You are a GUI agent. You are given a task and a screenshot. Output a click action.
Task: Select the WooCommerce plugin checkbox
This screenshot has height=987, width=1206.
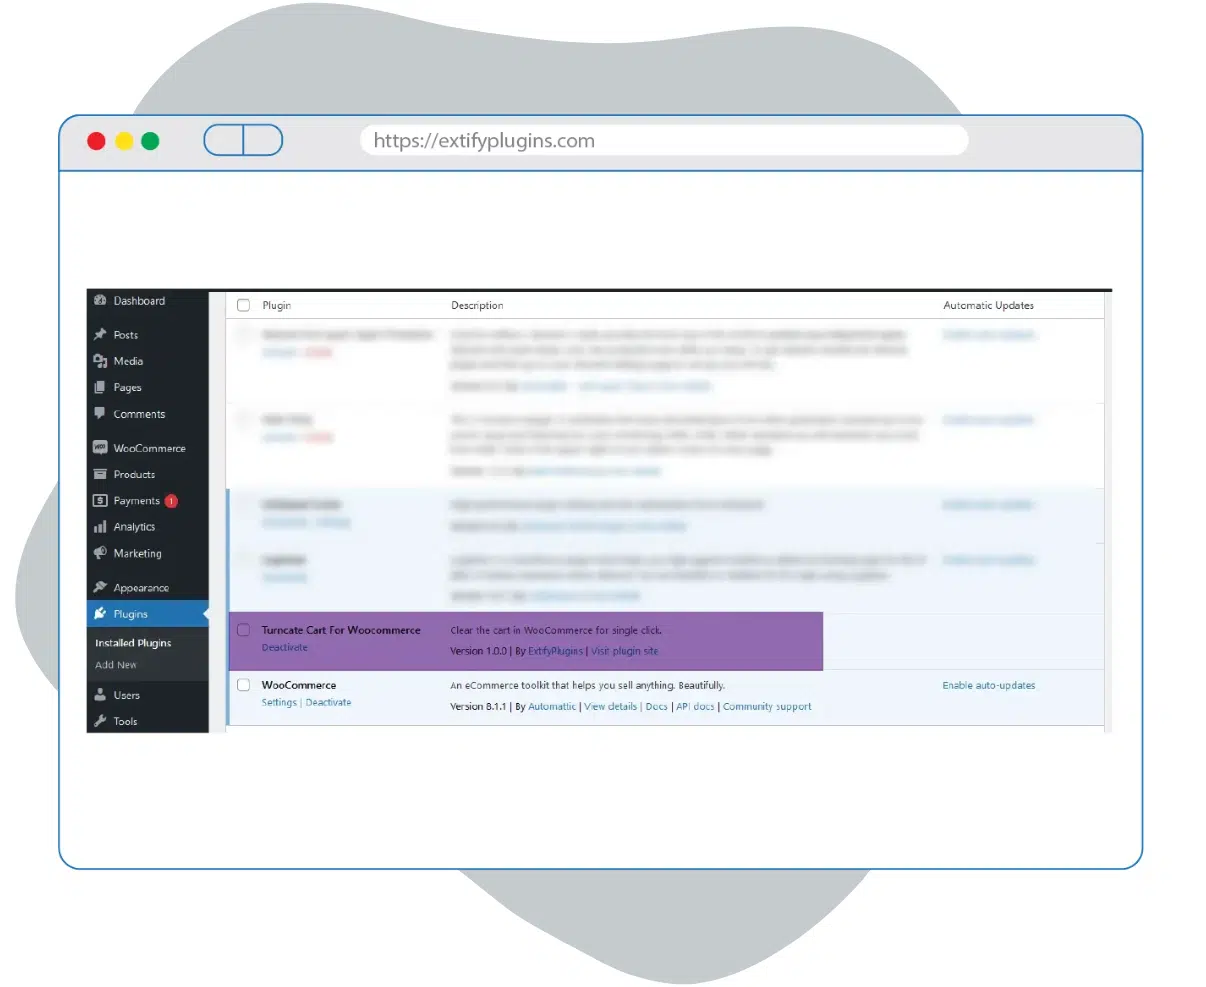pyautogui.click(x=243, y=685)
